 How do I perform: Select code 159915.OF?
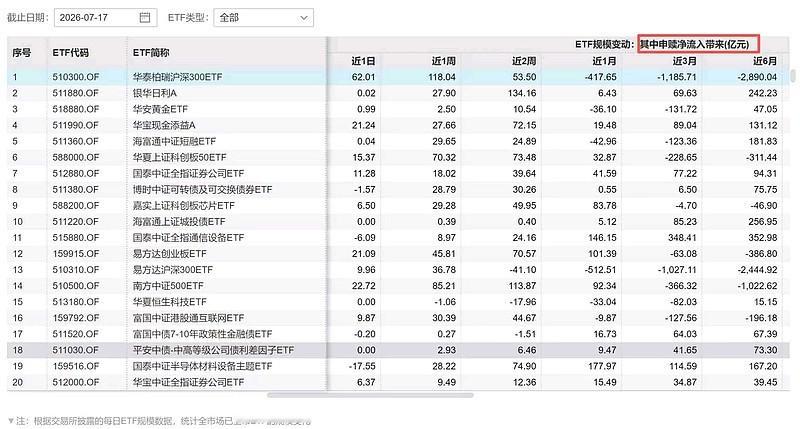pyautogui.click(x=76, y=254)
